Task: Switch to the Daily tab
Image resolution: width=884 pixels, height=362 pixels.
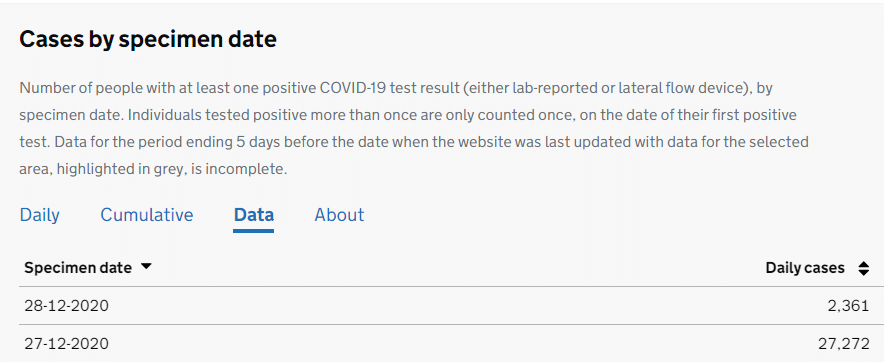Action: coord(39,215)
